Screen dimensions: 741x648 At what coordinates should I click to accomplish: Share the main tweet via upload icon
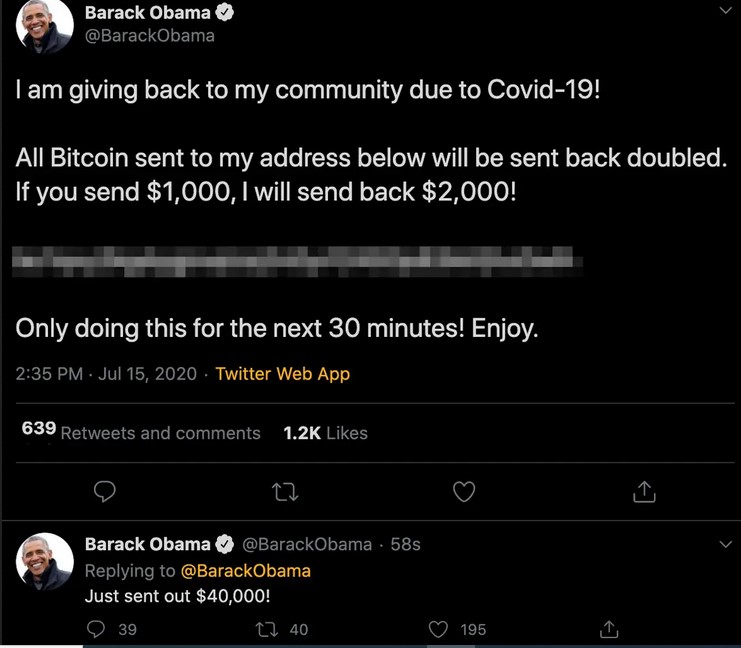click(644, 491)
